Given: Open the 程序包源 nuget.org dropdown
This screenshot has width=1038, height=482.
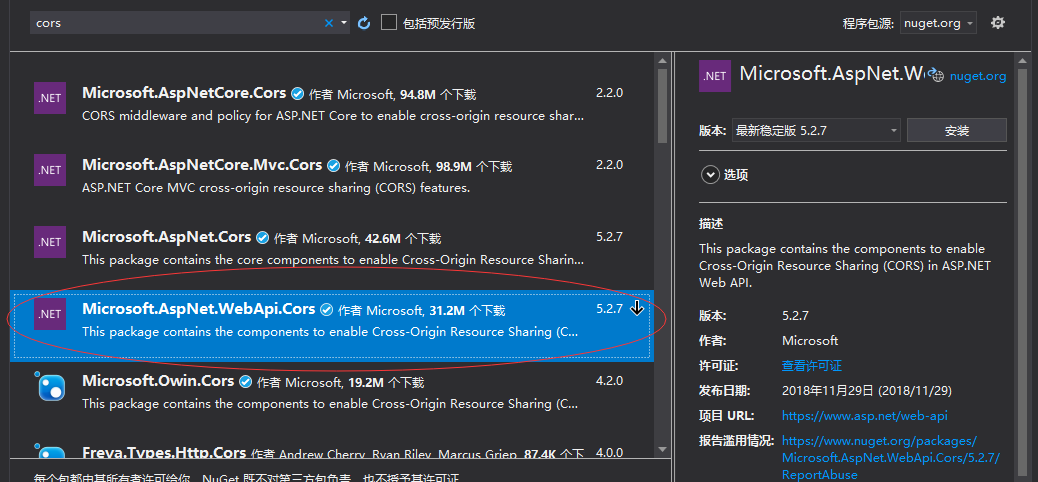Looking at the screenshot, I should click(x=938, y=23).
